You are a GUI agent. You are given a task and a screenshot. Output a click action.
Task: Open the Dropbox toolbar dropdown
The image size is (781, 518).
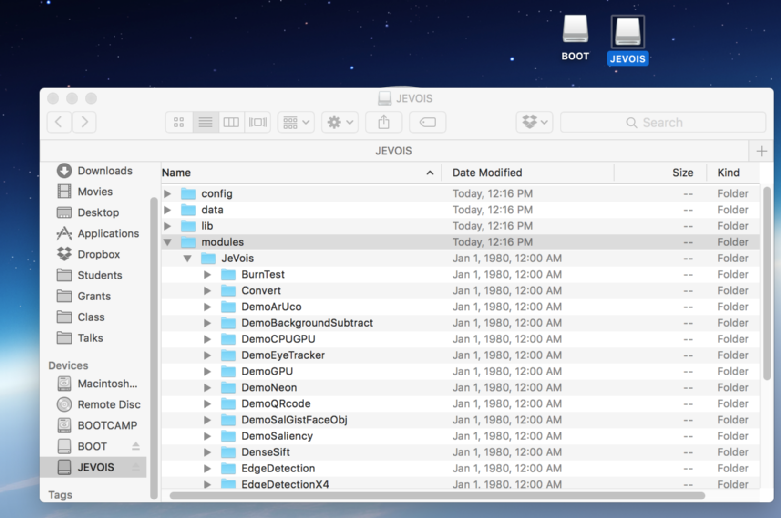point(534,122)
